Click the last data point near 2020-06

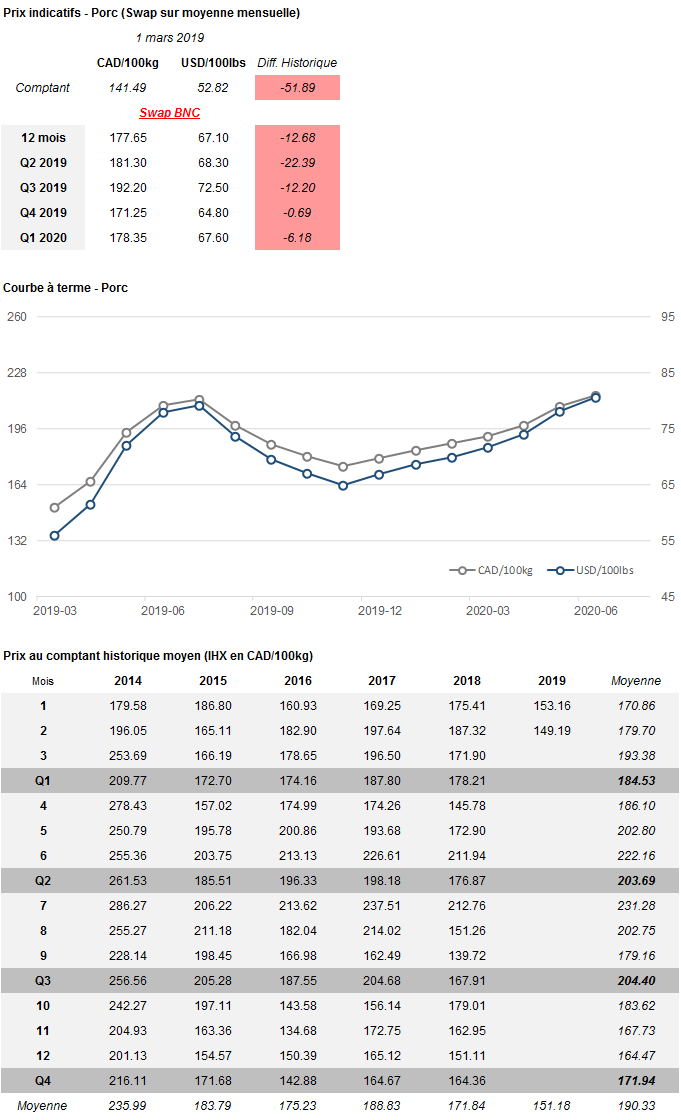point(595,397)
